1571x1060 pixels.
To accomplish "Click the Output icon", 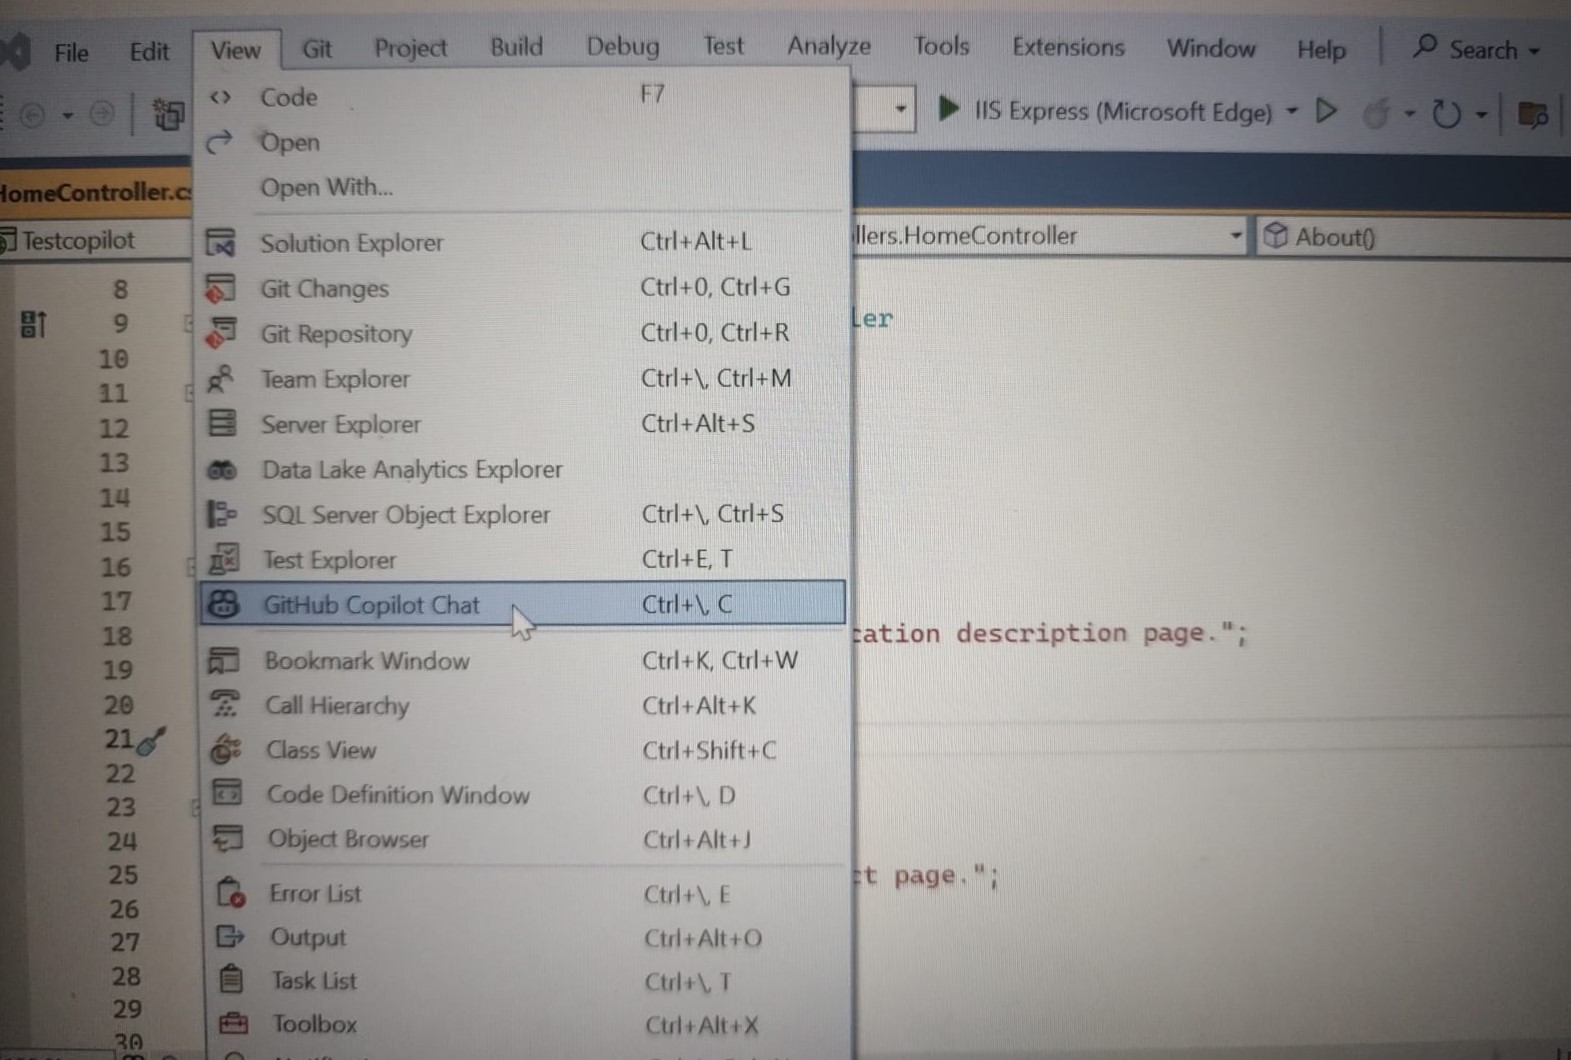I will click(x=231, y=937).
